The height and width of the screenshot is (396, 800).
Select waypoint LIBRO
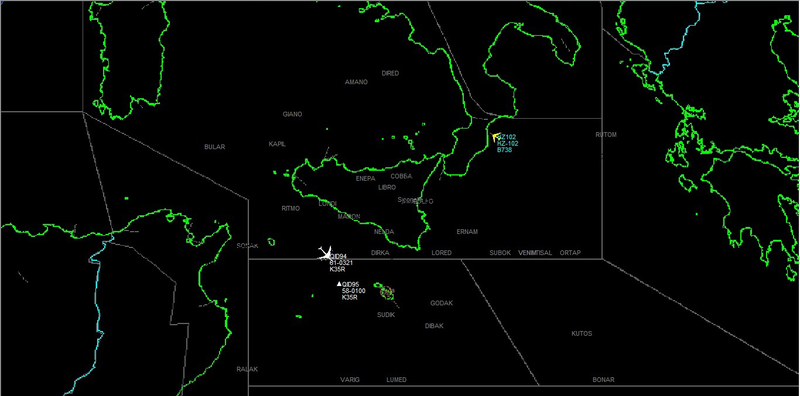(387, 188)
